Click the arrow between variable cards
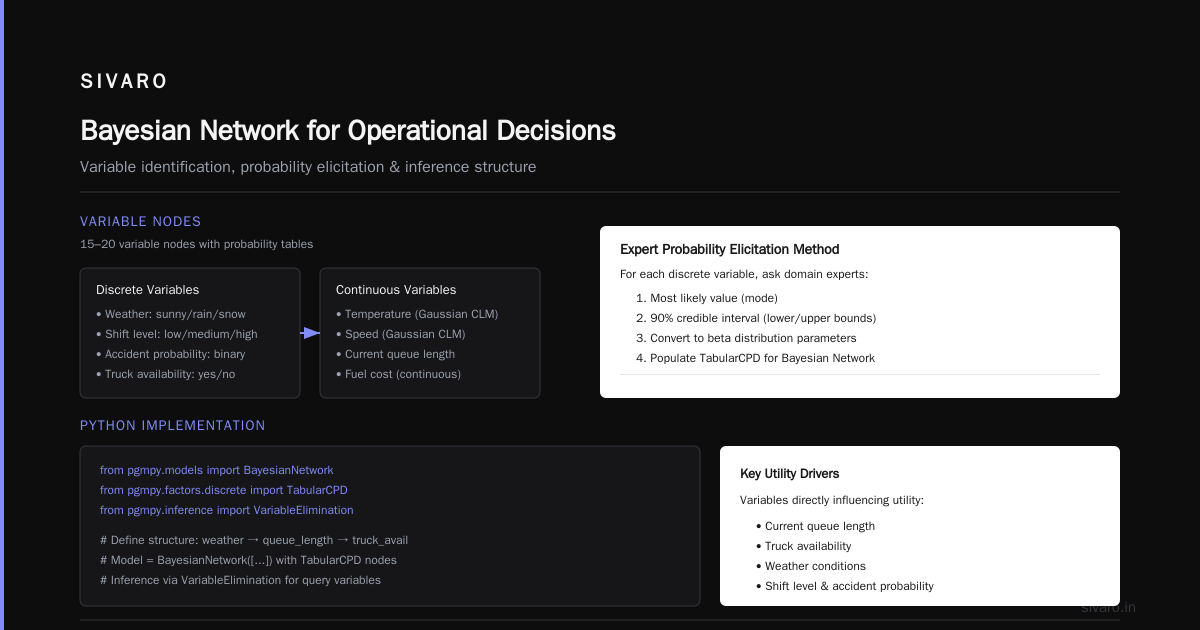Image resolution: width=1200 pixels, height=630 pixels. point(310,333)
